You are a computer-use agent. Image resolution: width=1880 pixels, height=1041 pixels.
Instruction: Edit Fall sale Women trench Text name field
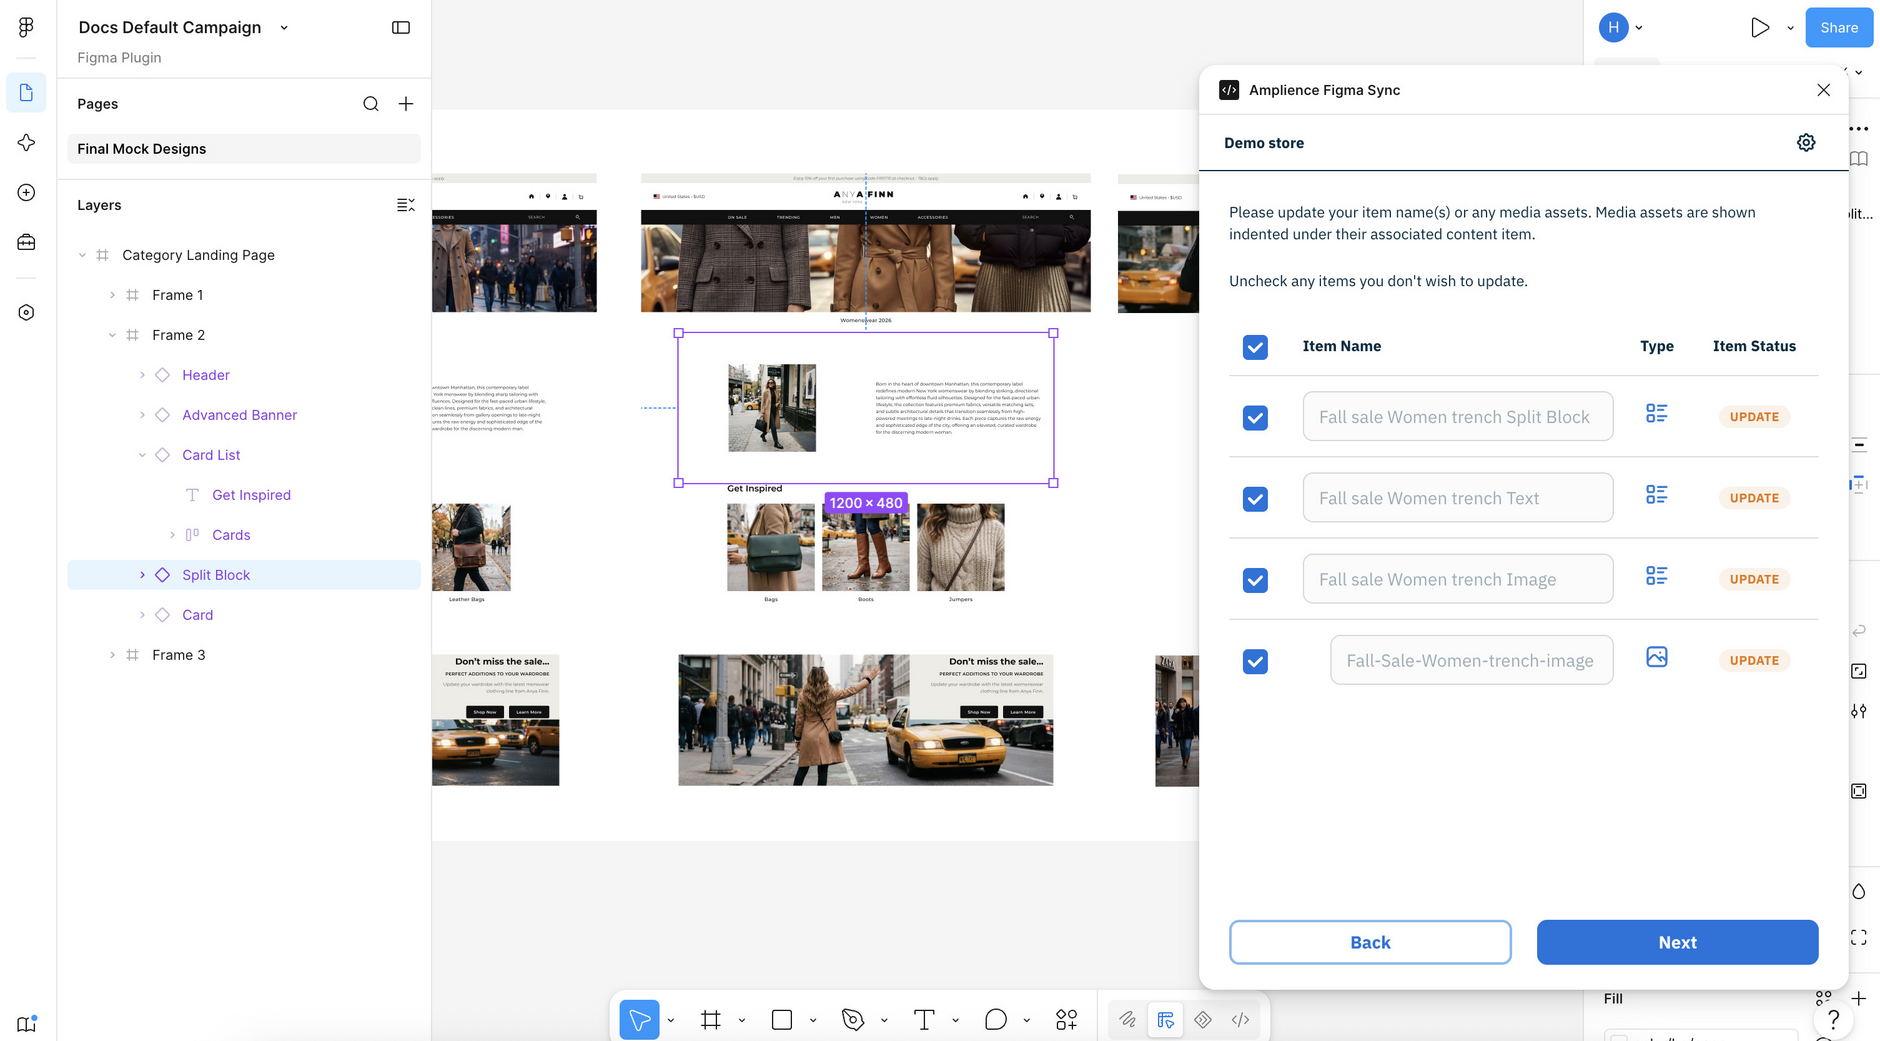tap(1457, 498)
